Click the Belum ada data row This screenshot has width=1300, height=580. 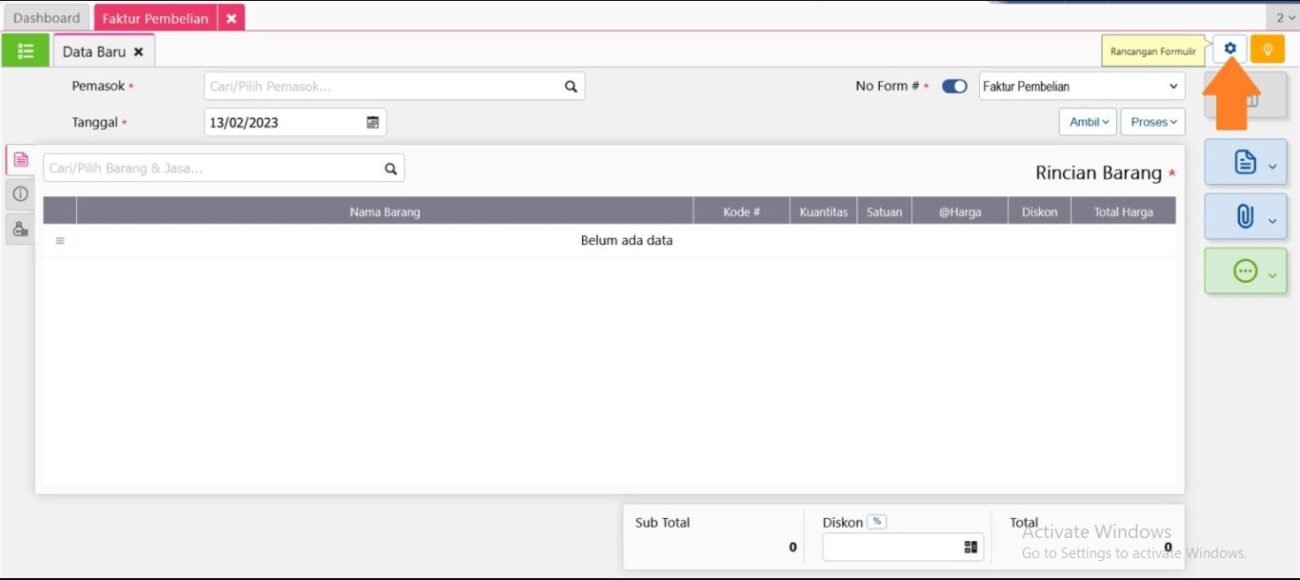pos(610,241)
